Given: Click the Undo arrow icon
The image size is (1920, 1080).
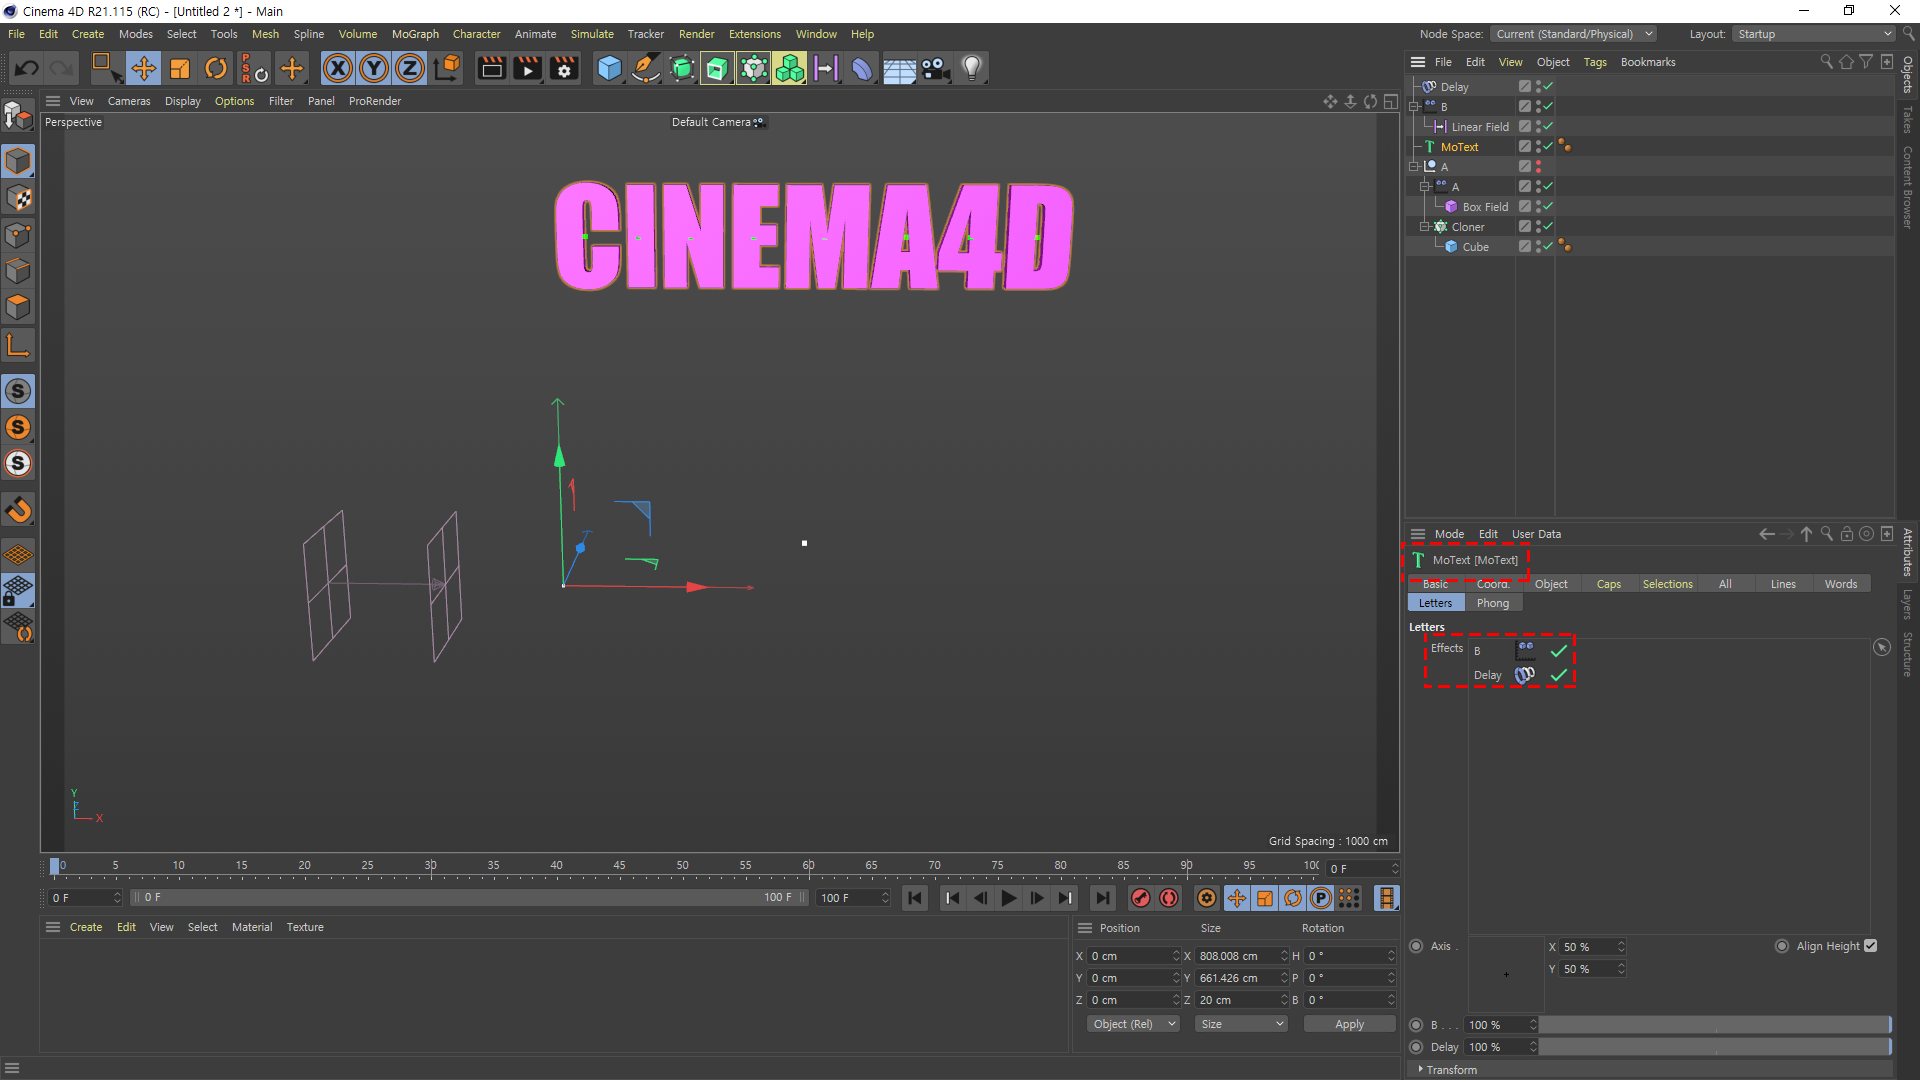Looking at the screenshot, I should 27,68.
